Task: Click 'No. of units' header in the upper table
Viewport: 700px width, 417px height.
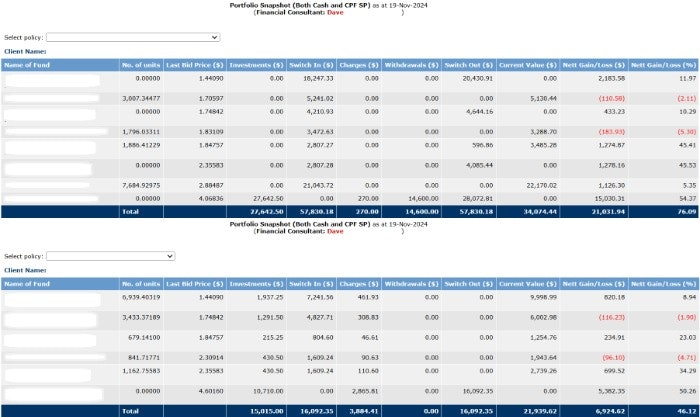Action: click(140, 65)
